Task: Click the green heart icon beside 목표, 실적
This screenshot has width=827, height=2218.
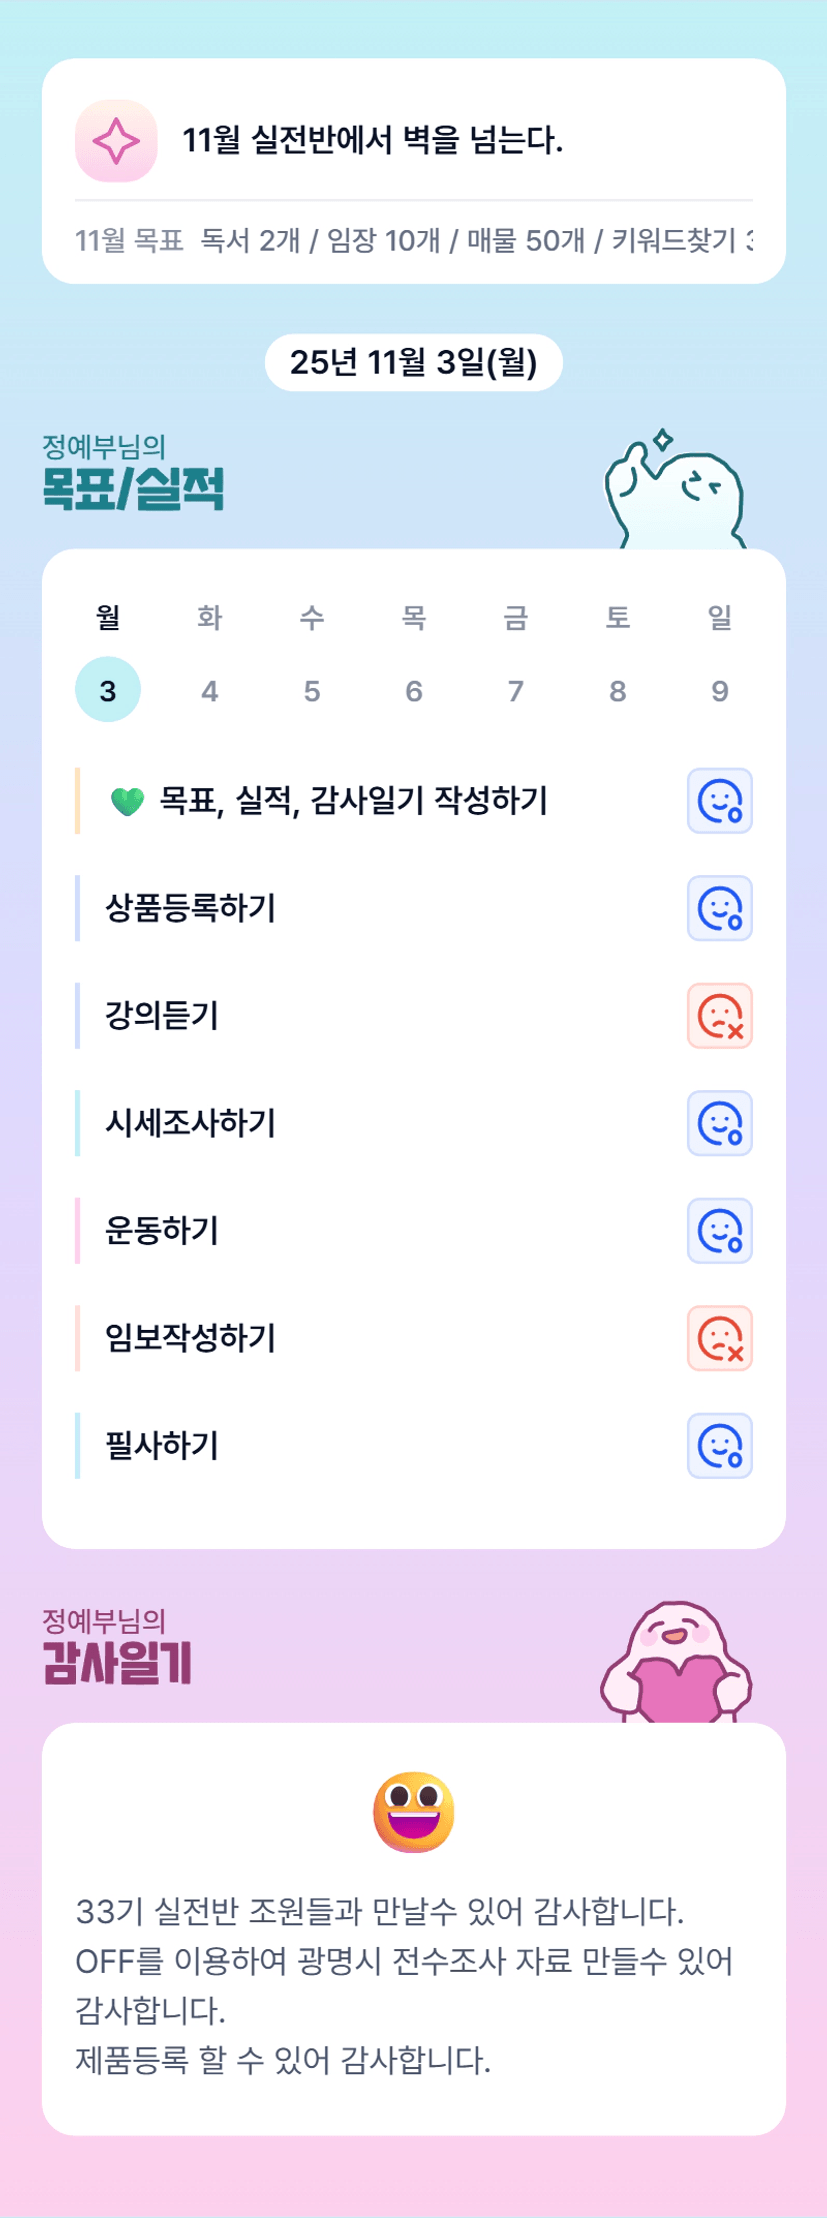Action: click(127, 801)
